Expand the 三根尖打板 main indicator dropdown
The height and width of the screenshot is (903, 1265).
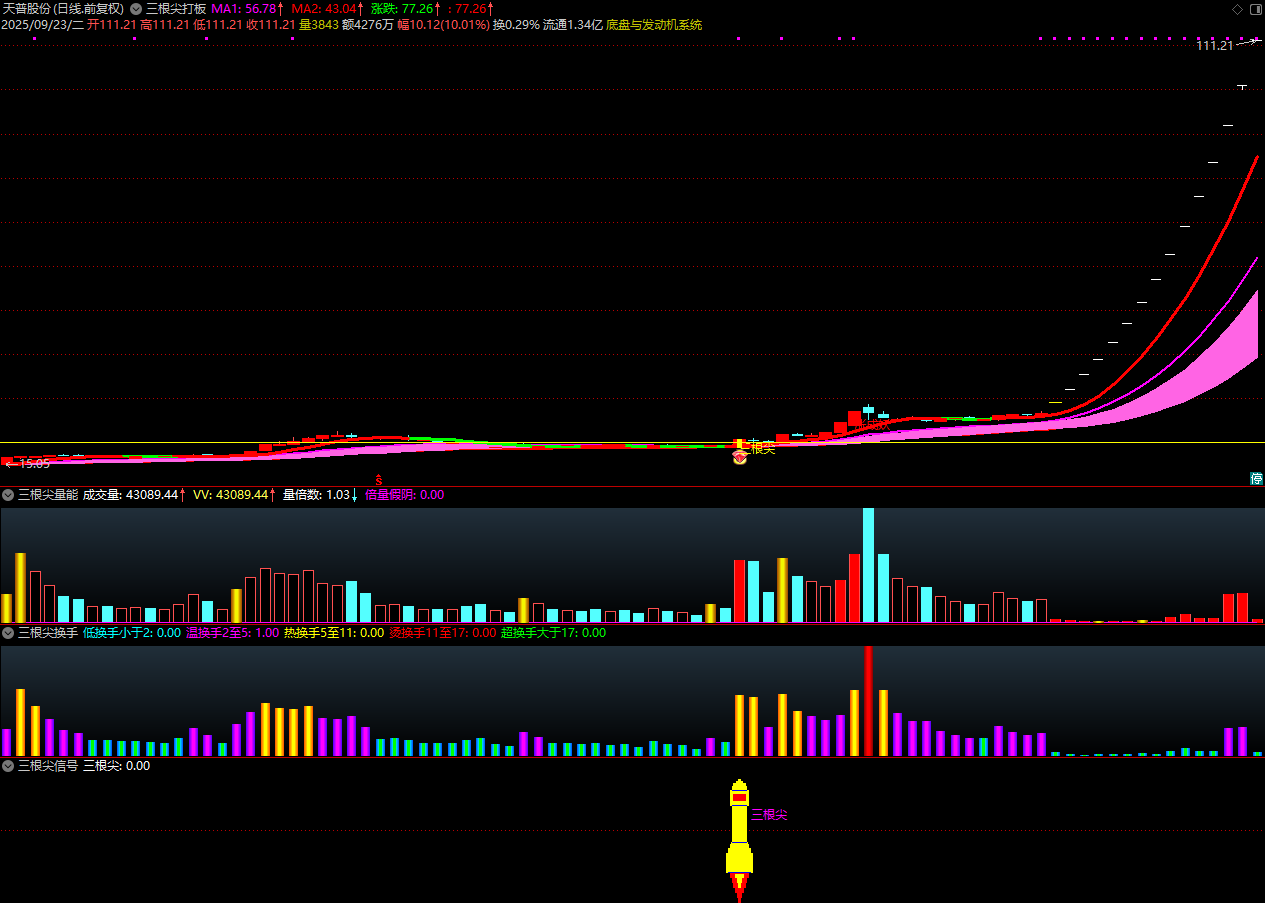click(x=136, y=9)
